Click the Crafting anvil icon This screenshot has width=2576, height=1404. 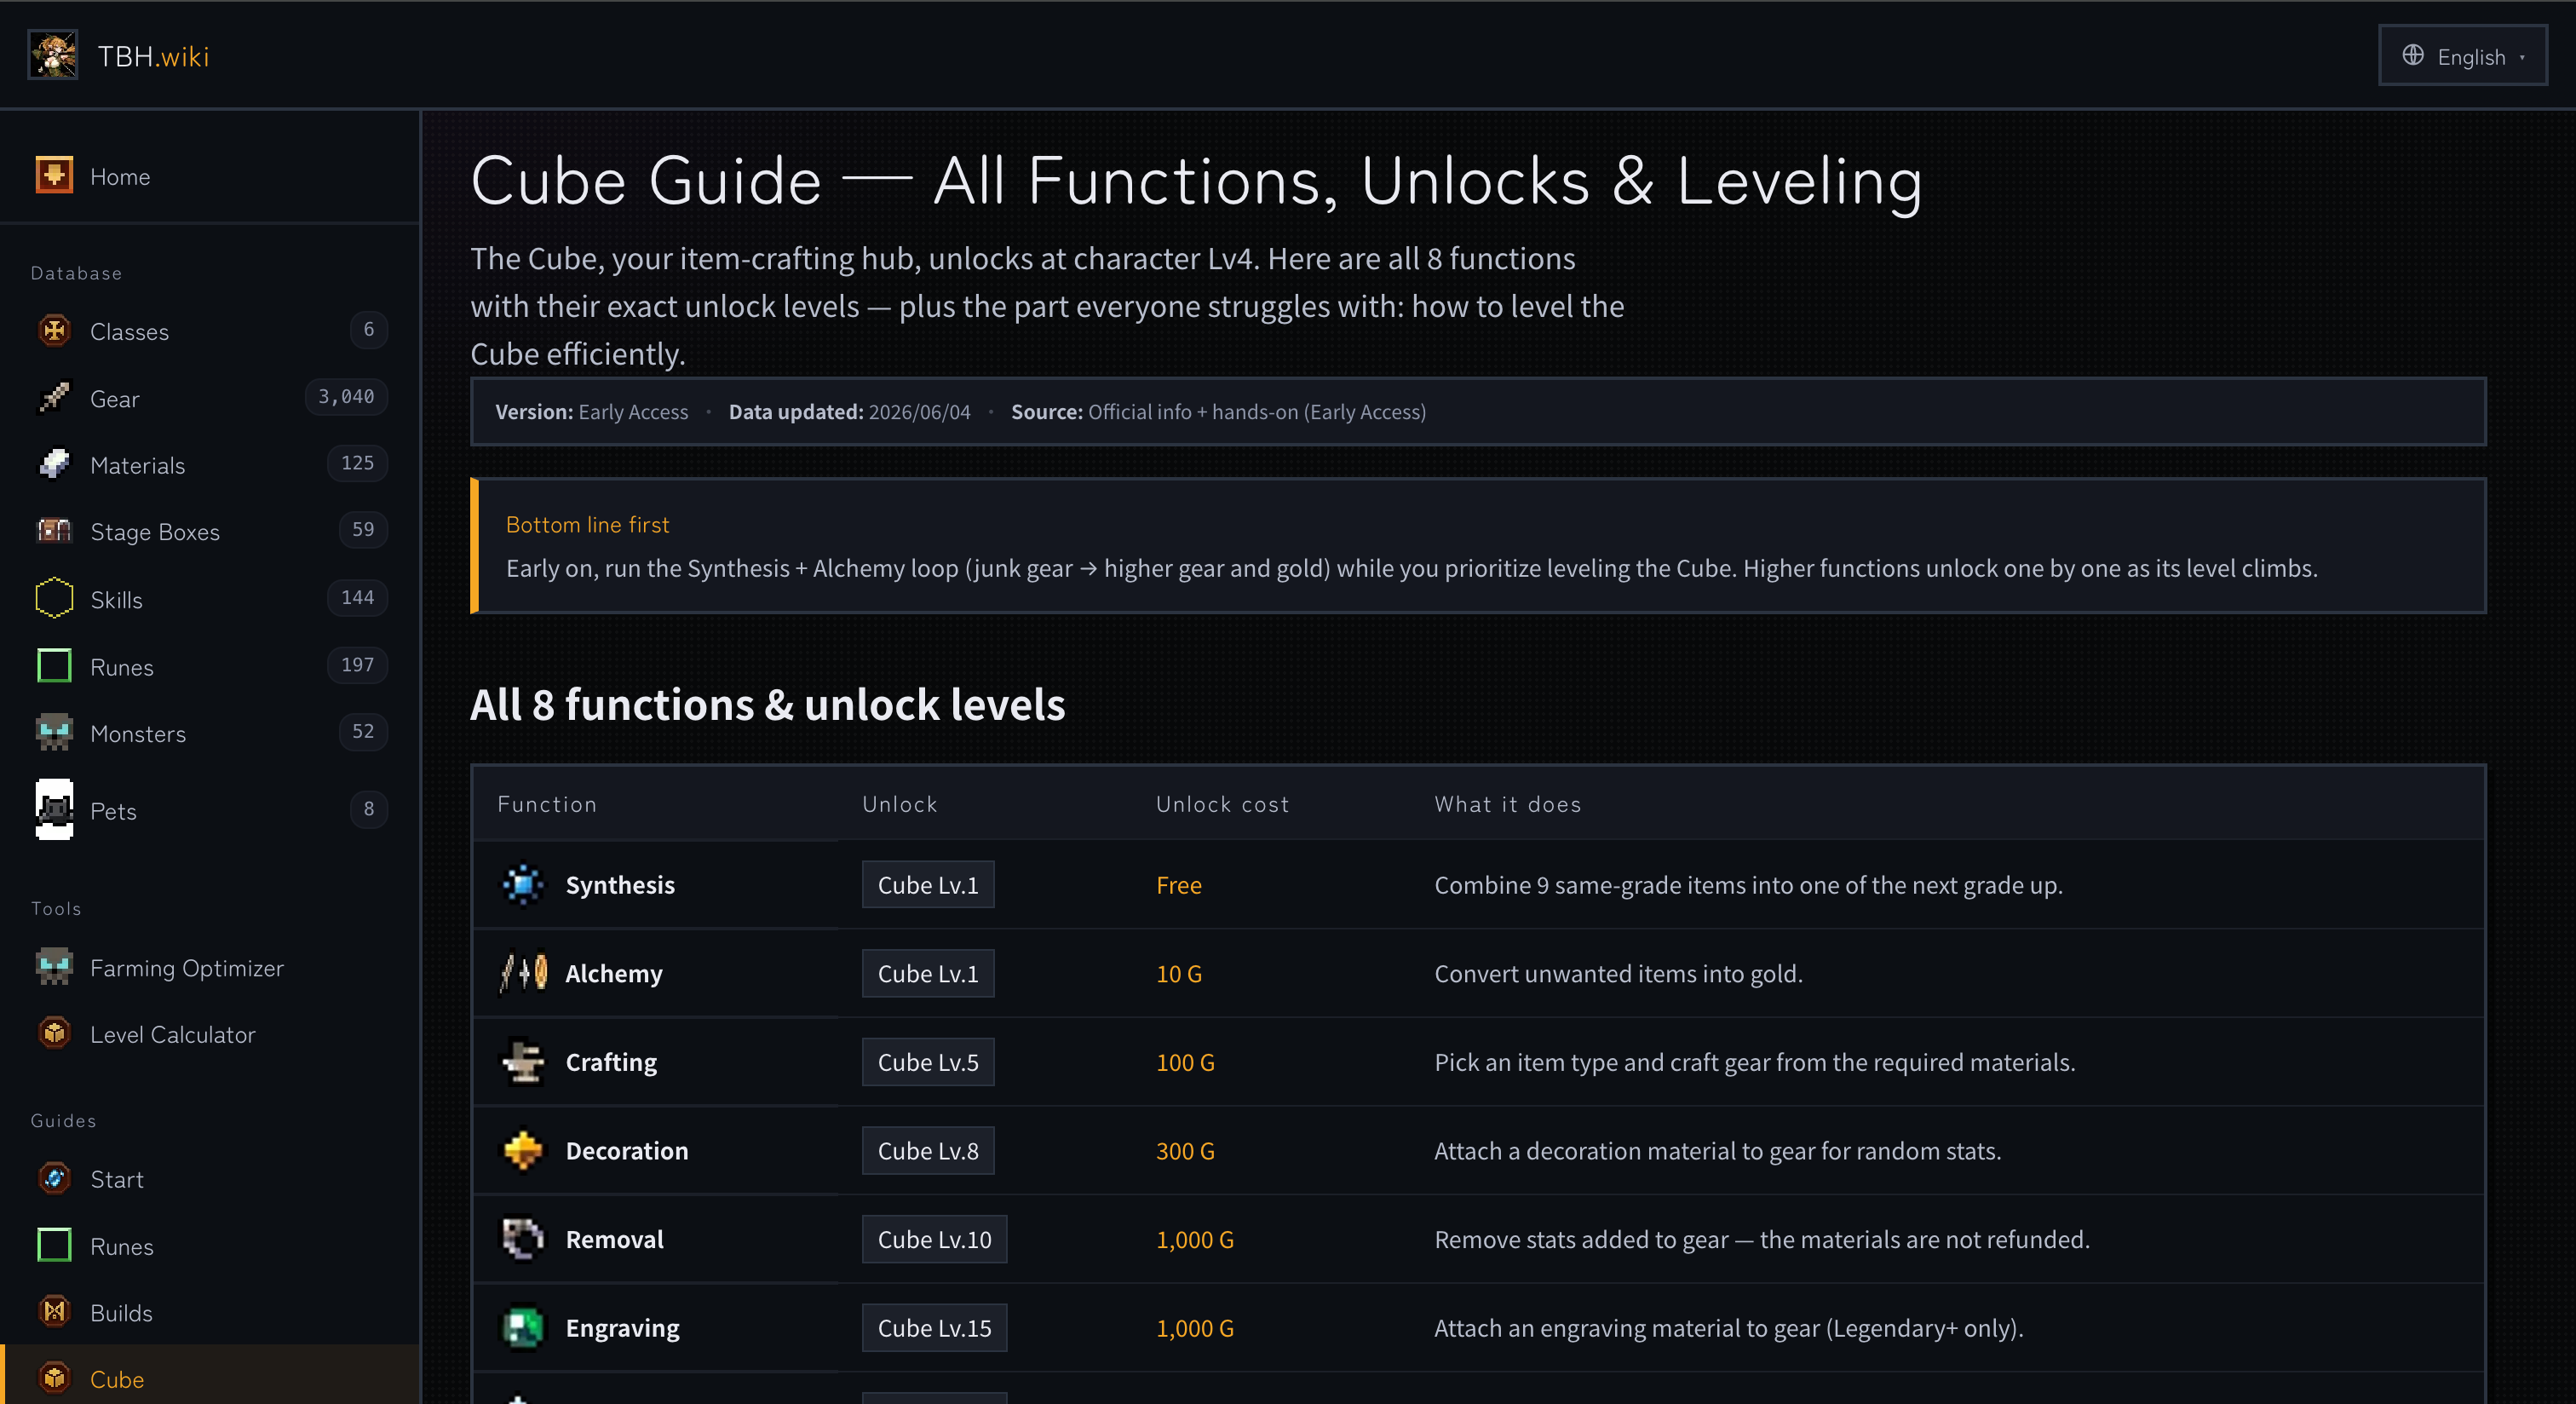click(522, 1061)
